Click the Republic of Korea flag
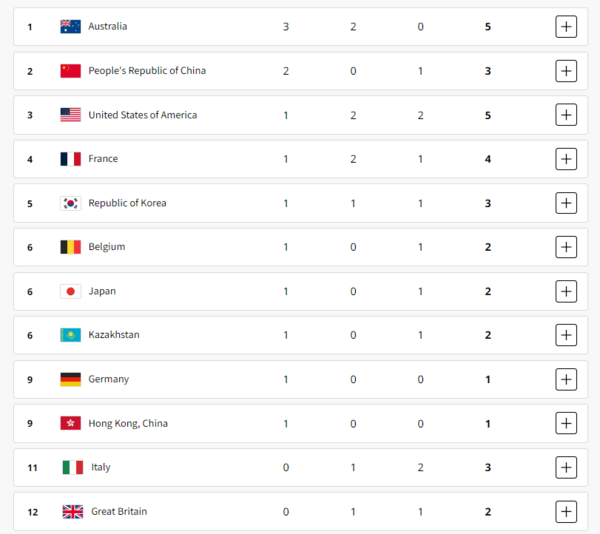The width and height of the screenshot is (600, 534). (70, 203)
